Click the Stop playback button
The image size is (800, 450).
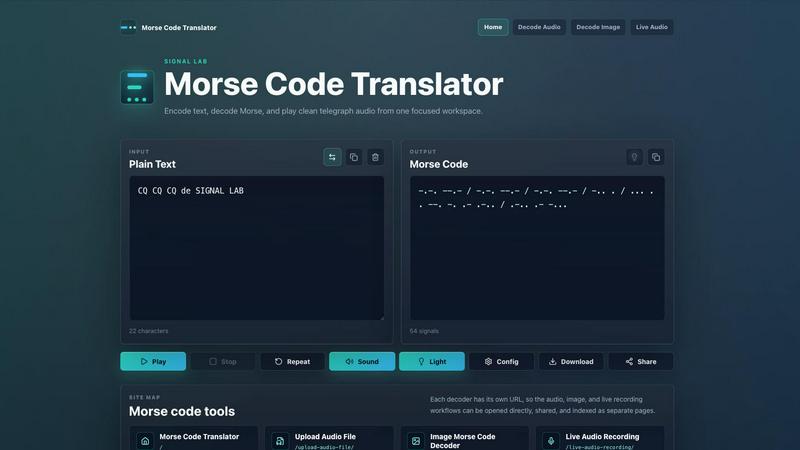click(222, 361)
